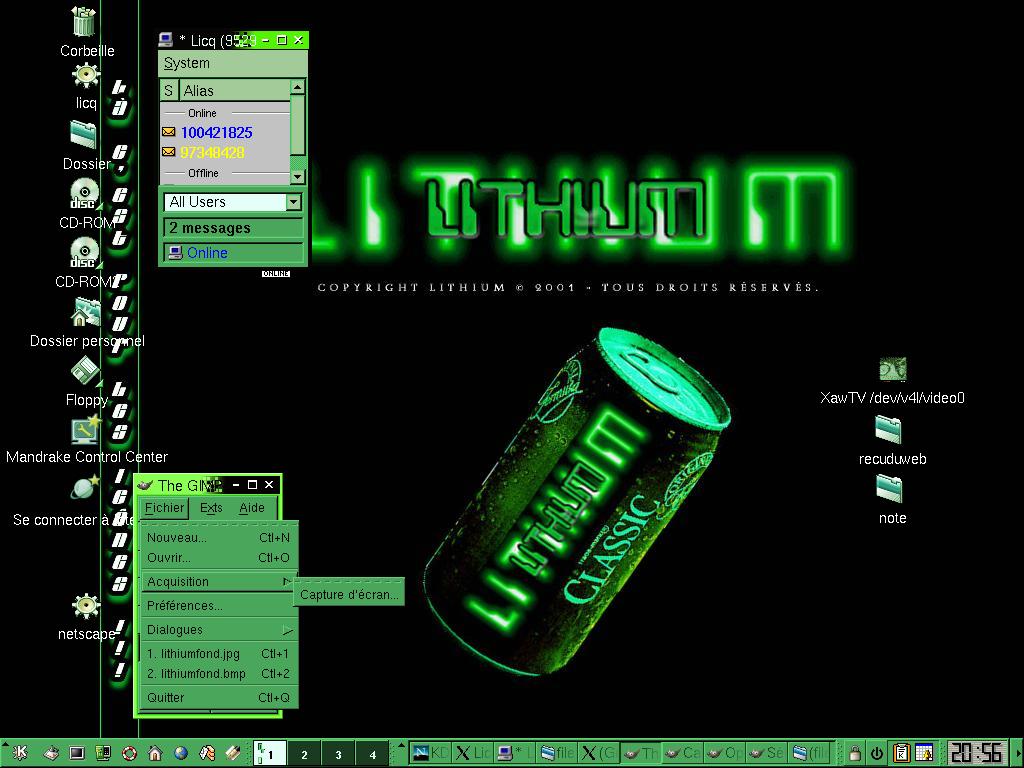Click the right-edge panel hide arrow

[1019, 753]
